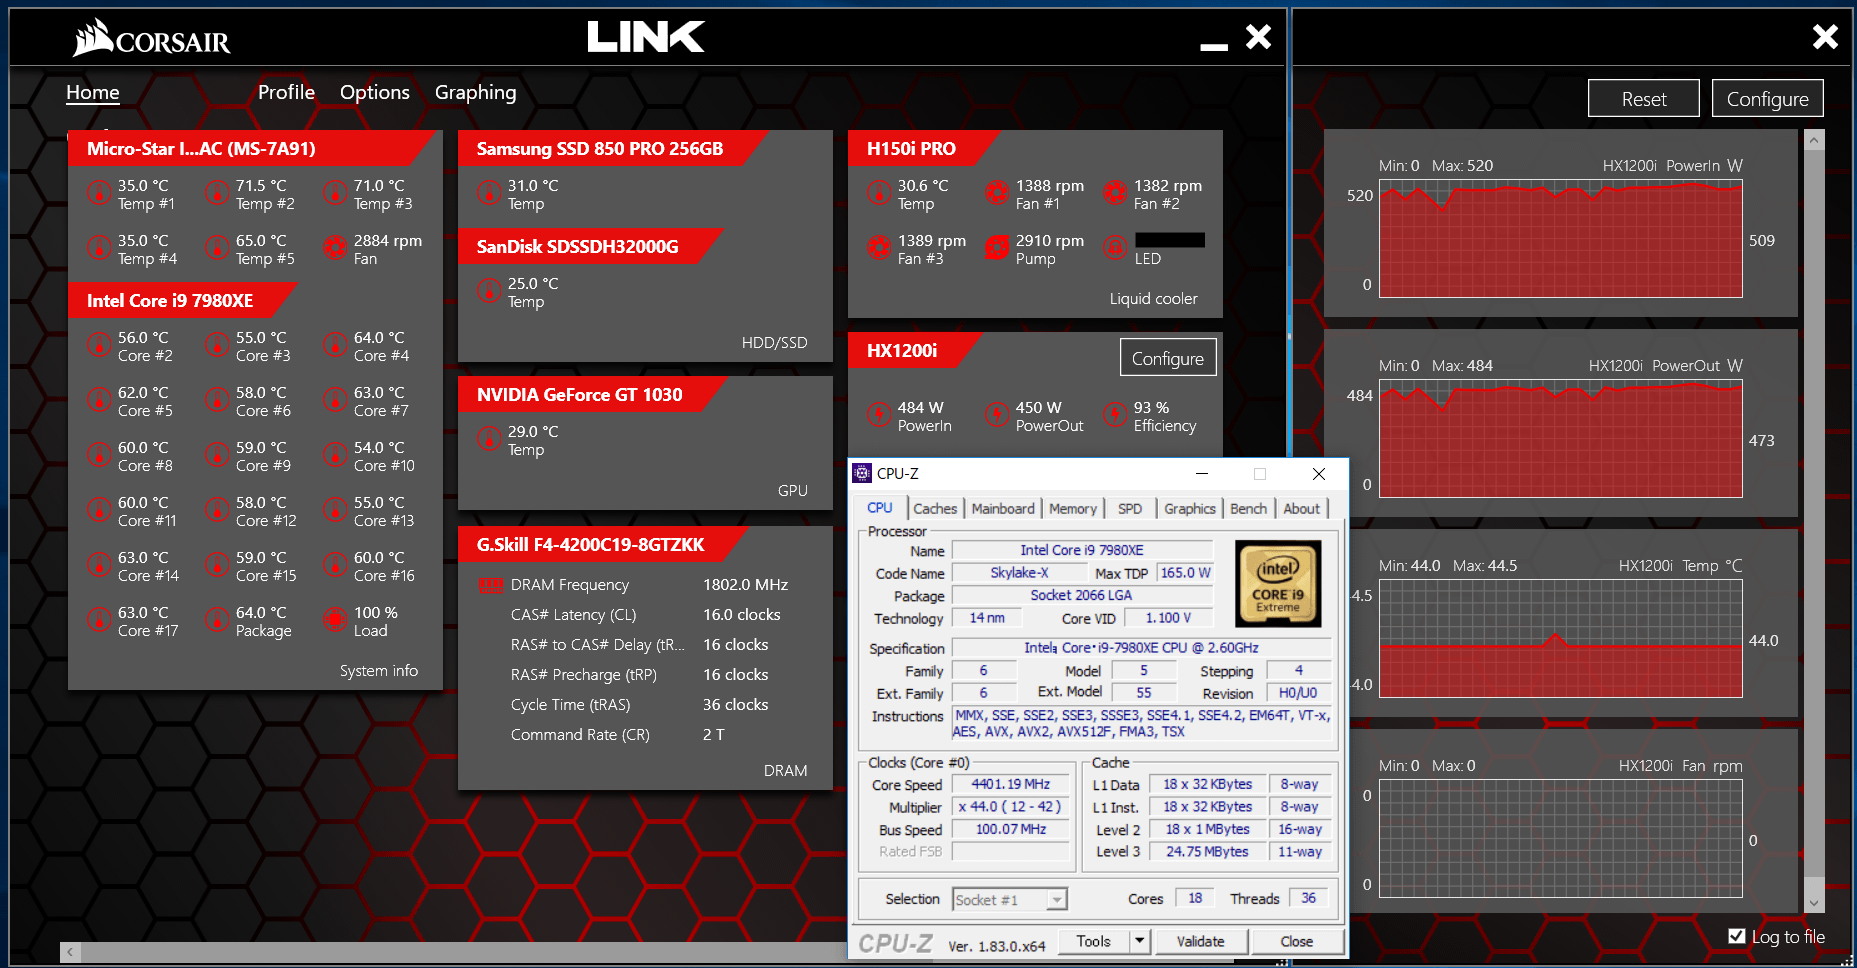Click the CPU 100 % Load icon

pos(335,619)
